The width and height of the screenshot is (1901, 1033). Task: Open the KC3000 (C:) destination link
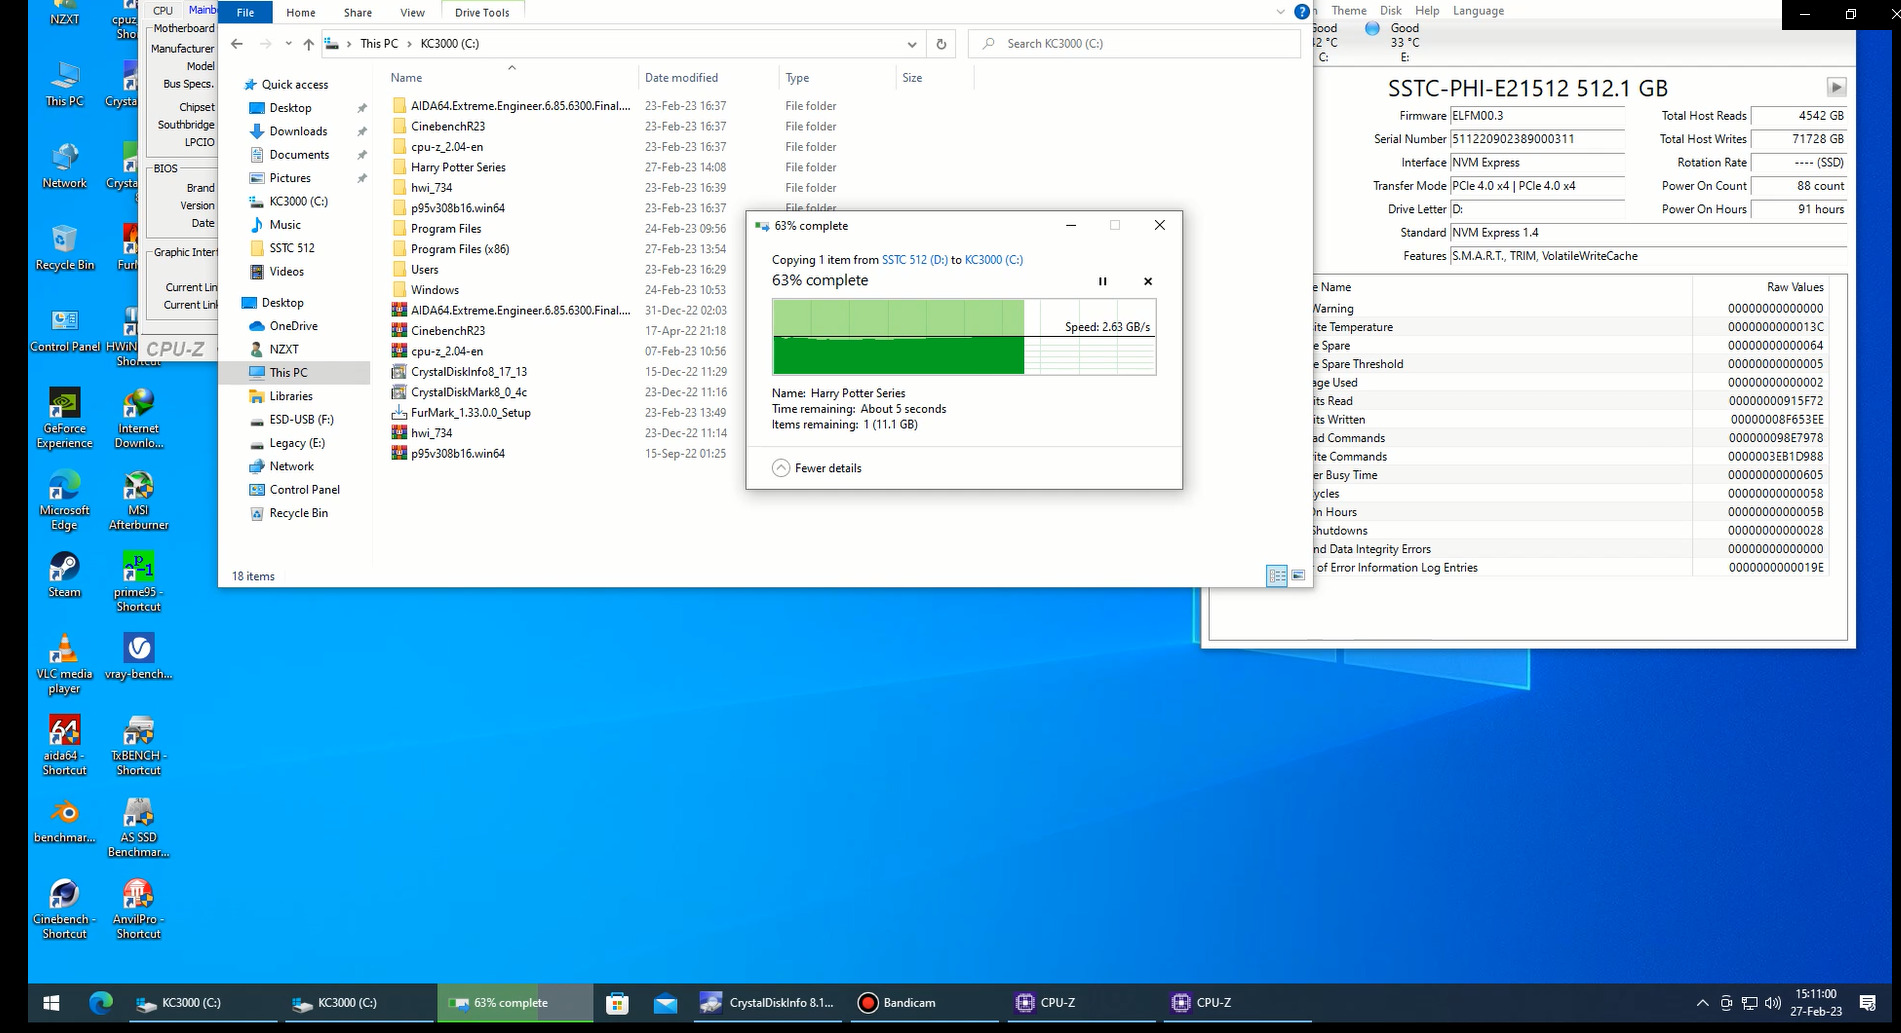993,260
